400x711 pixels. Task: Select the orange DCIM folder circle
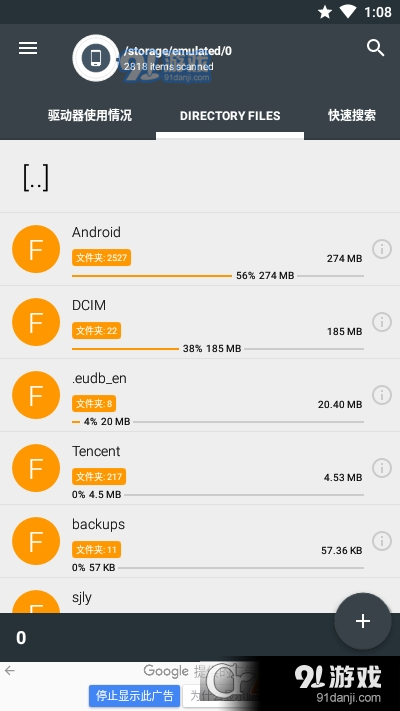(x=36, y=322)
